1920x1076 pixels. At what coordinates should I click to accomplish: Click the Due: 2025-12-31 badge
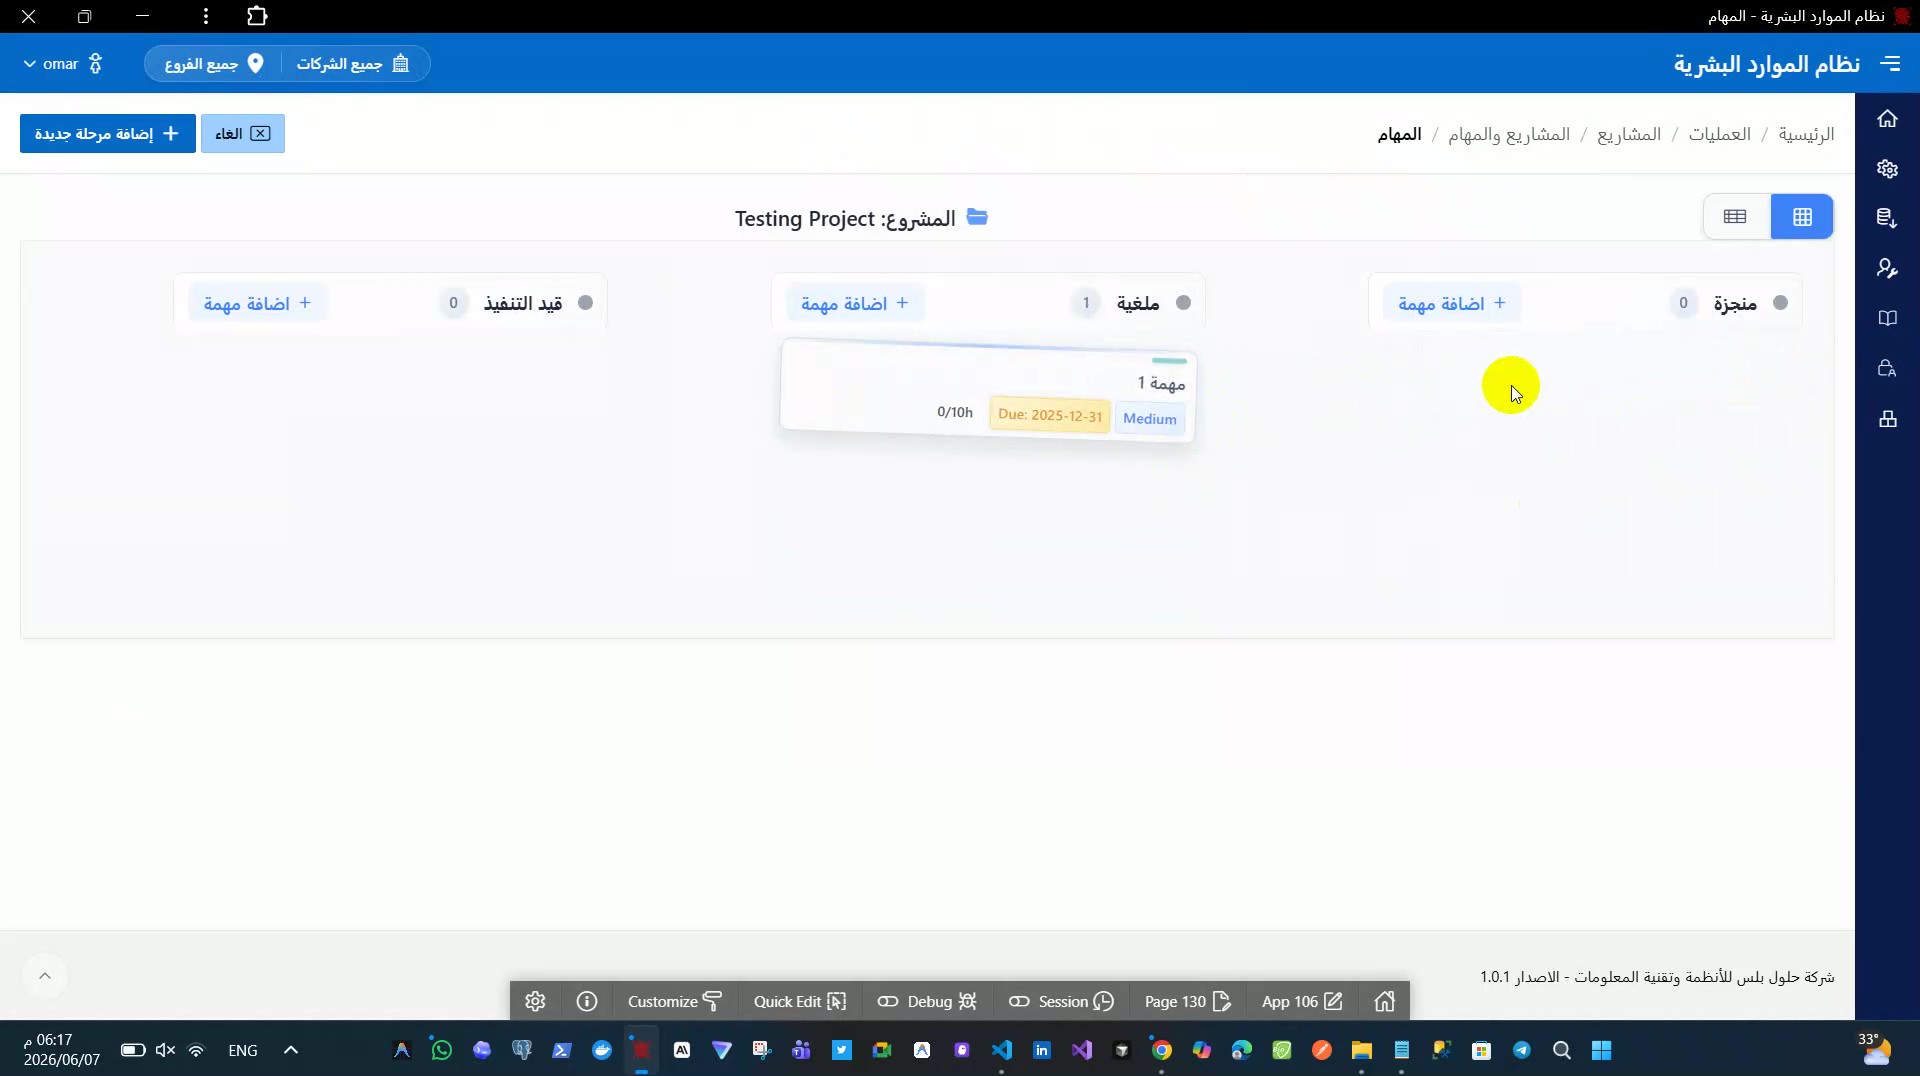coord(1050,415)
